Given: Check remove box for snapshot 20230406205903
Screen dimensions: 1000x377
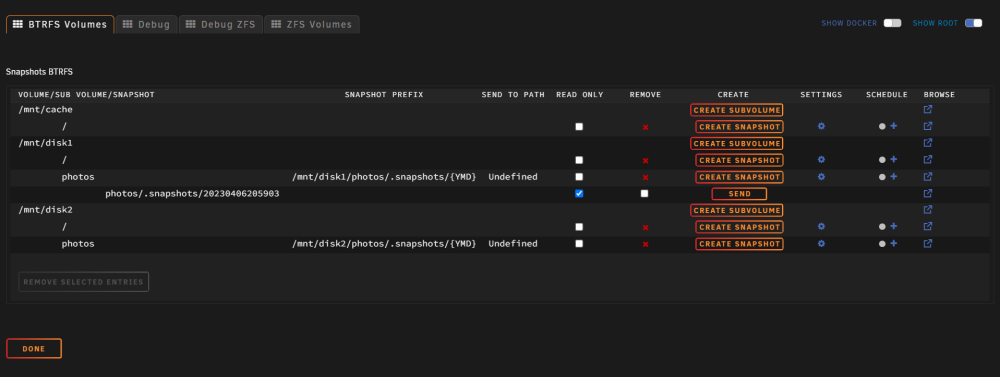Looking at the screenshot, I should tap(645, 193).
